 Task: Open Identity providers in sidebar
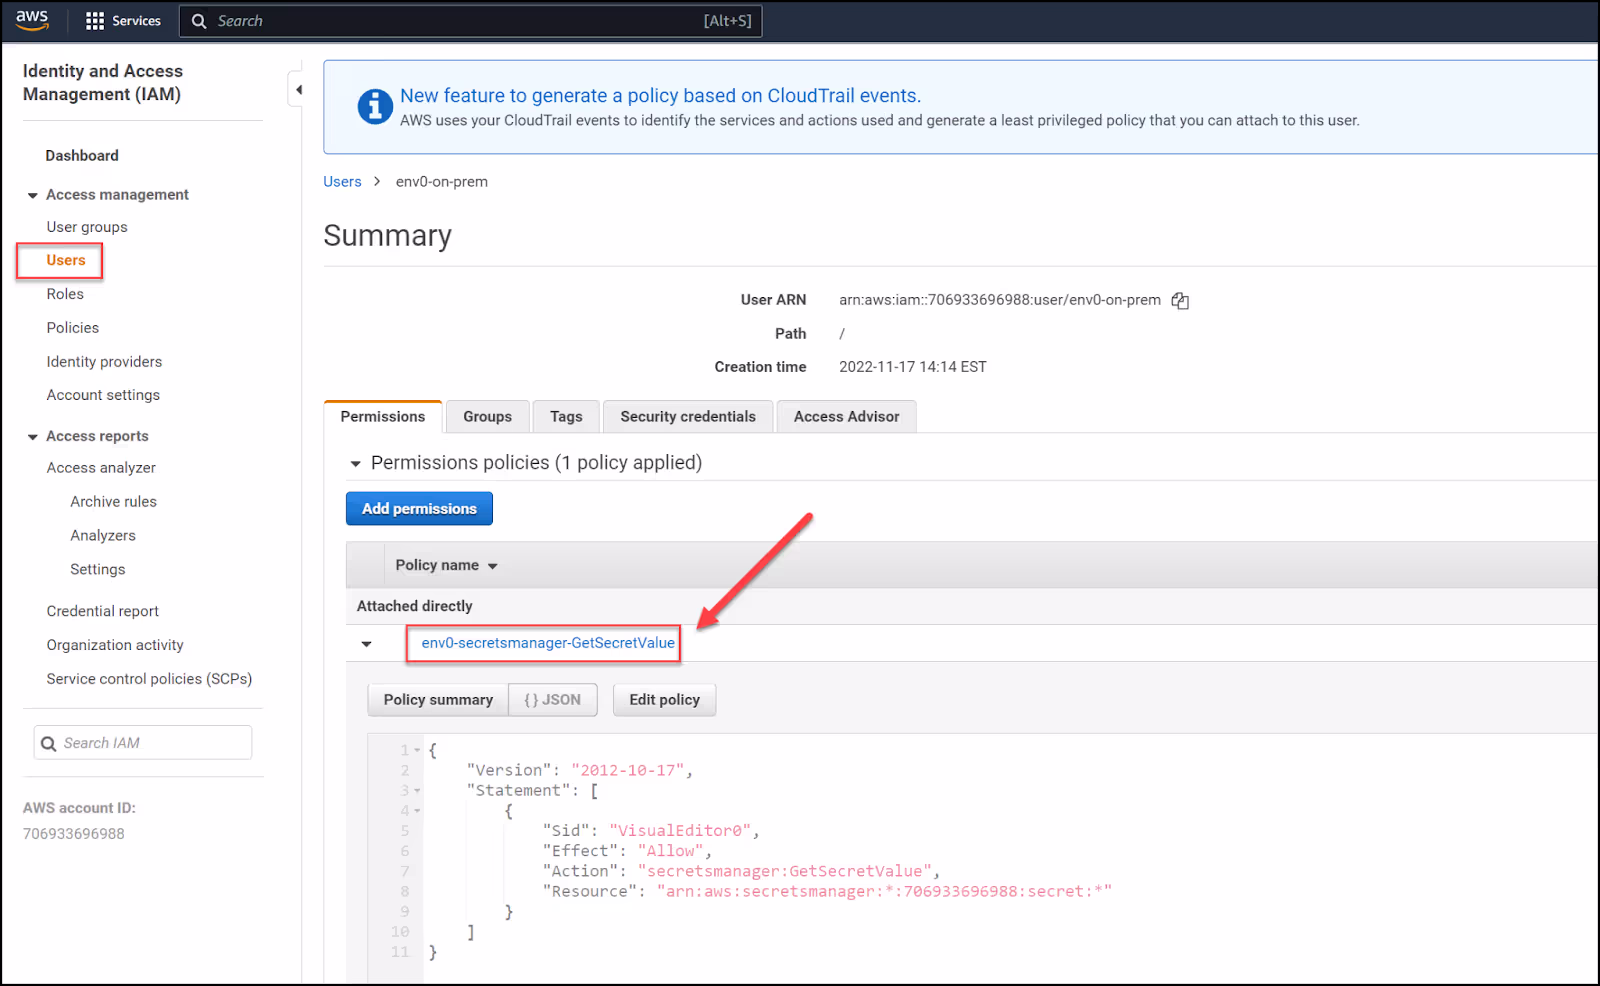pos(104,362)
